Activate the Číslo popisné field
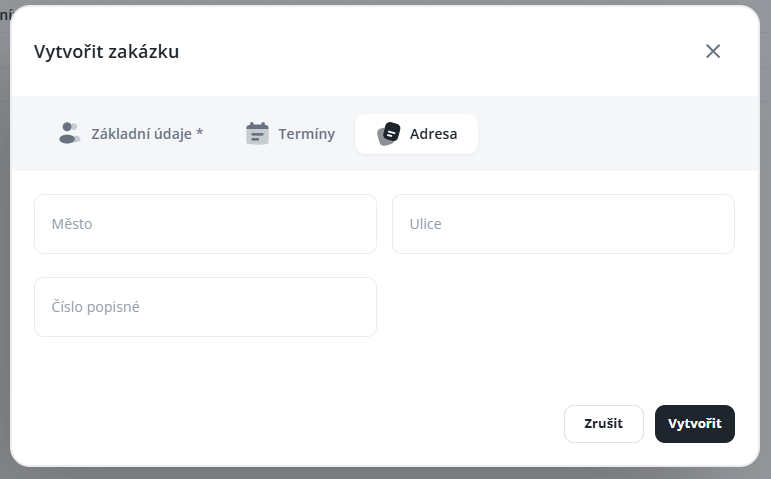 point(205,307)
